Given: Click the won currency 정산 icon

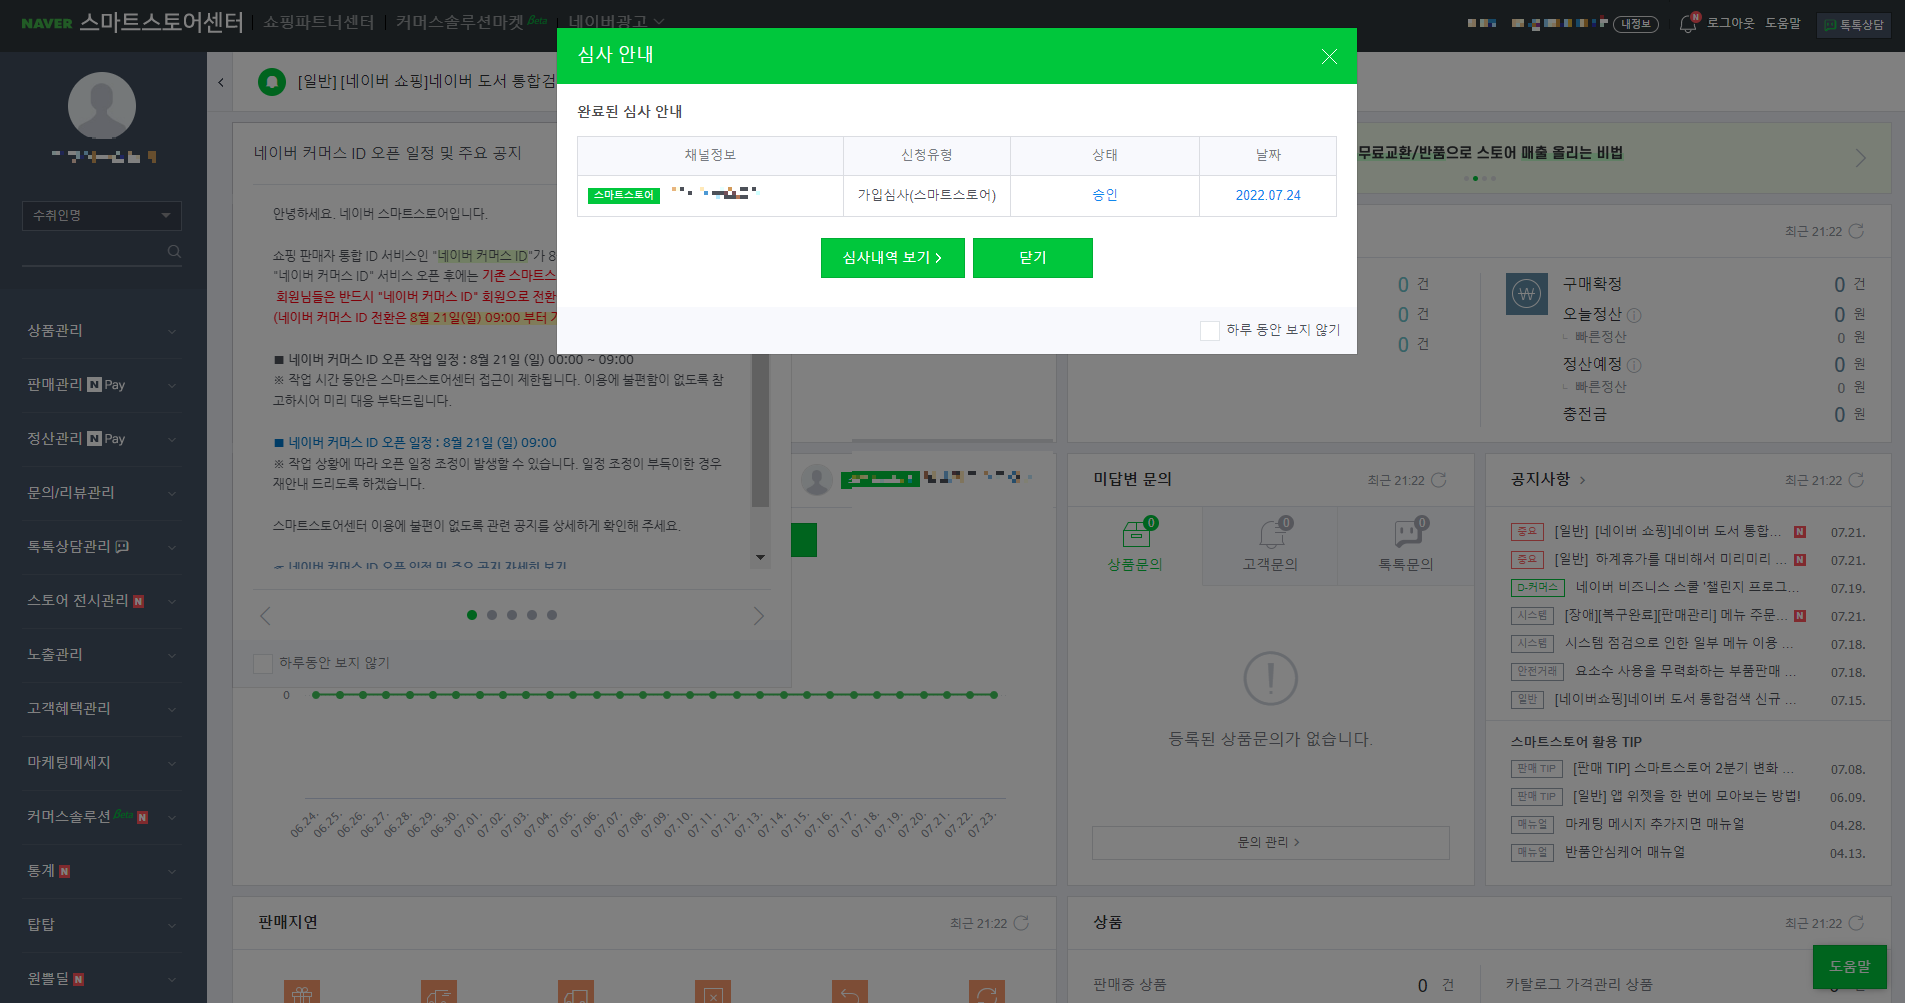Looking at the screenshot, I should (1526, 294).
